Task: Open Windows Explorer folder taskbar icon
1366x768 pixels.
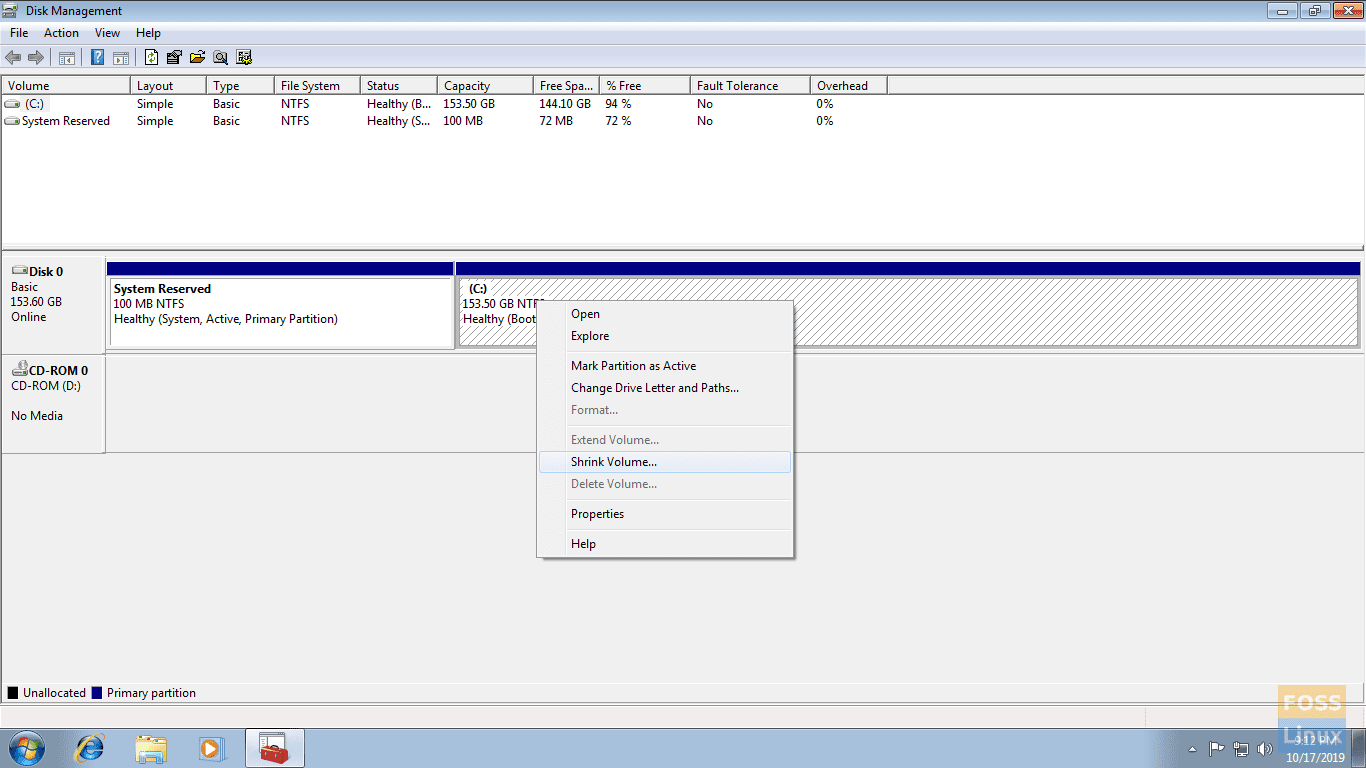Action: pyautogui.click(x=151, y=748)
